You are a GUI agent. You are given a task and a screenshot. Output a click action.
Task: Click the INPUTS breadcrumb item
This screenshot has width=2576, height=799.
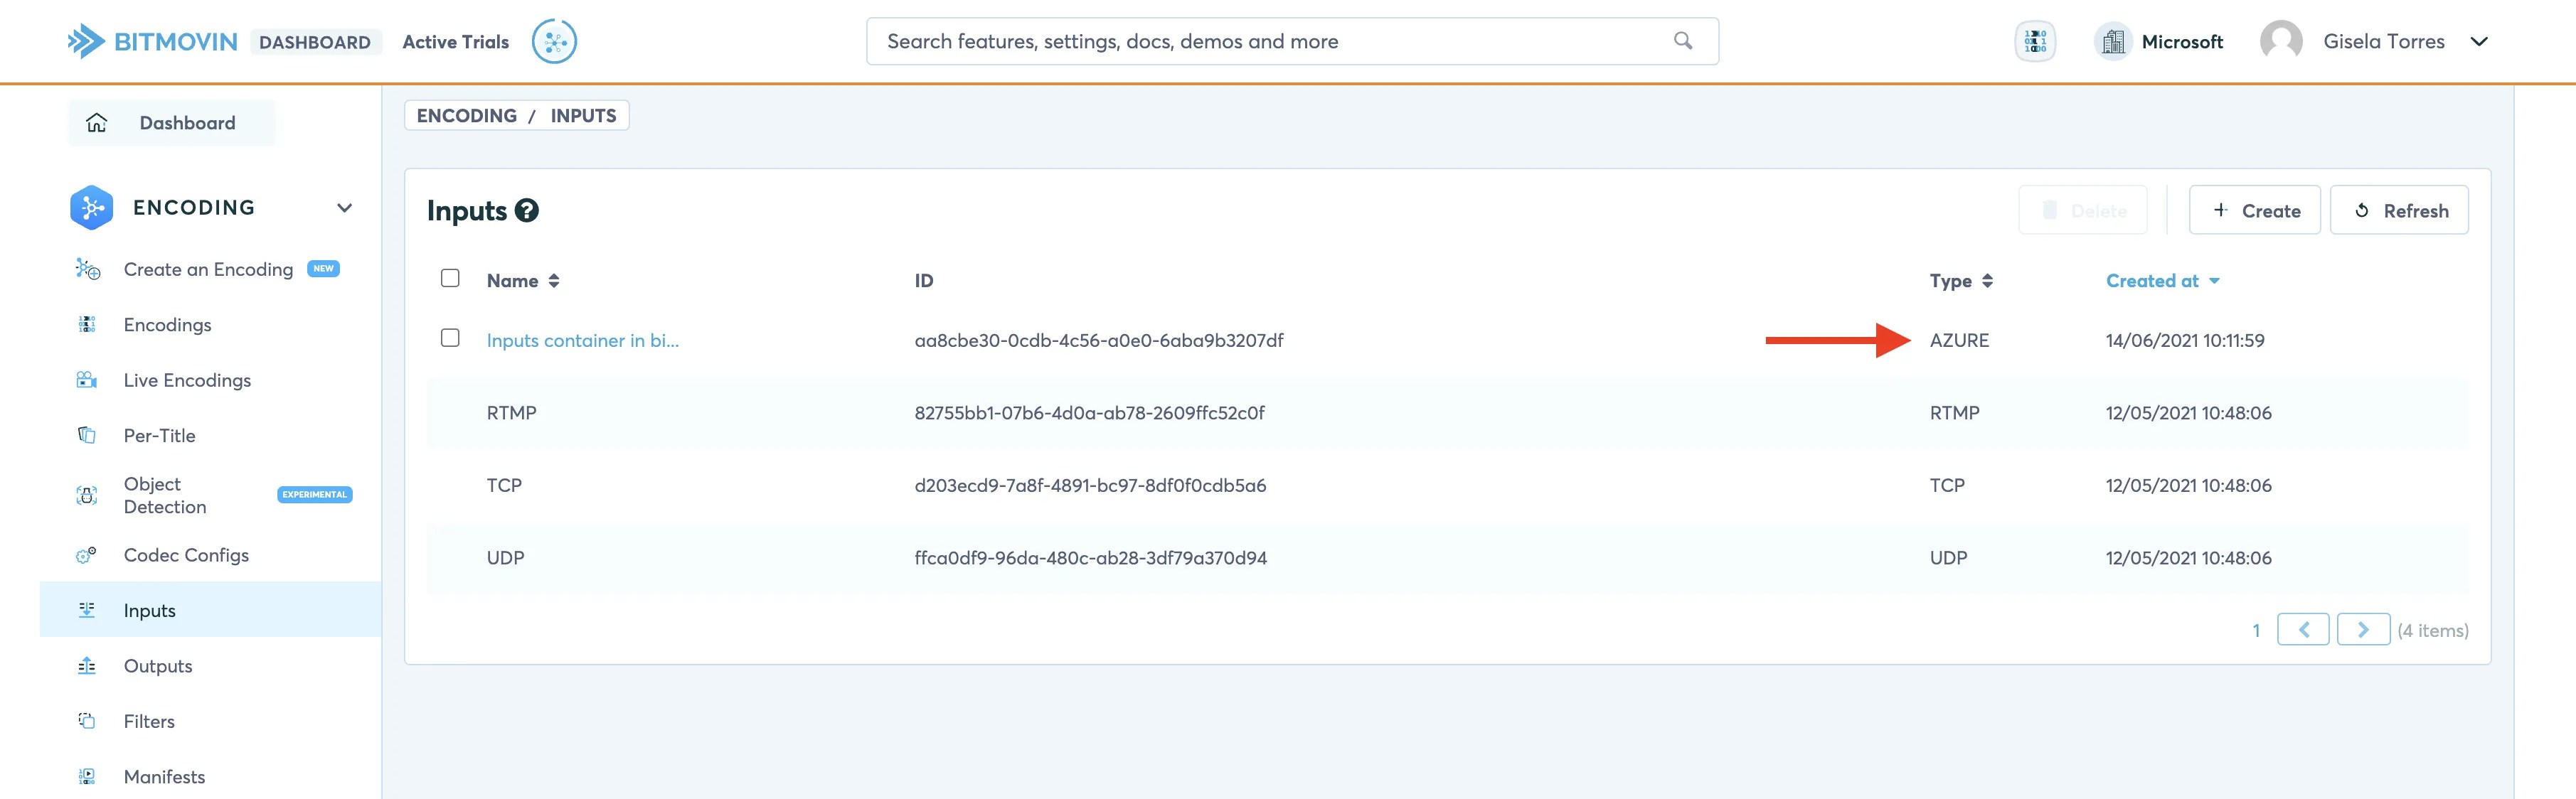[x=583, y=115]
